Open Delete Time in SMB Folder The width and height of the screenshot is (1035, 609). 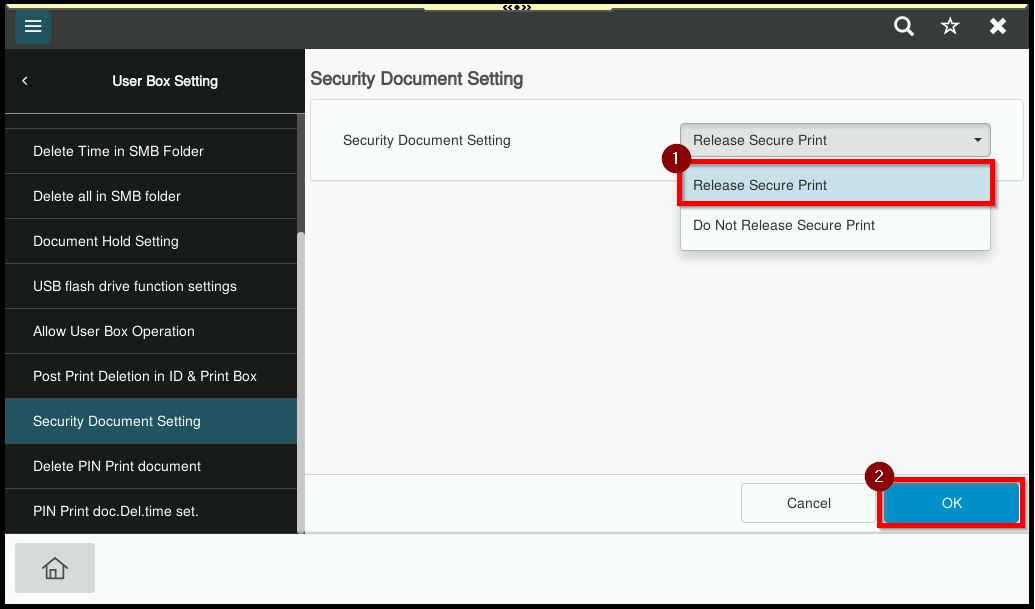[x=150, y=151]
